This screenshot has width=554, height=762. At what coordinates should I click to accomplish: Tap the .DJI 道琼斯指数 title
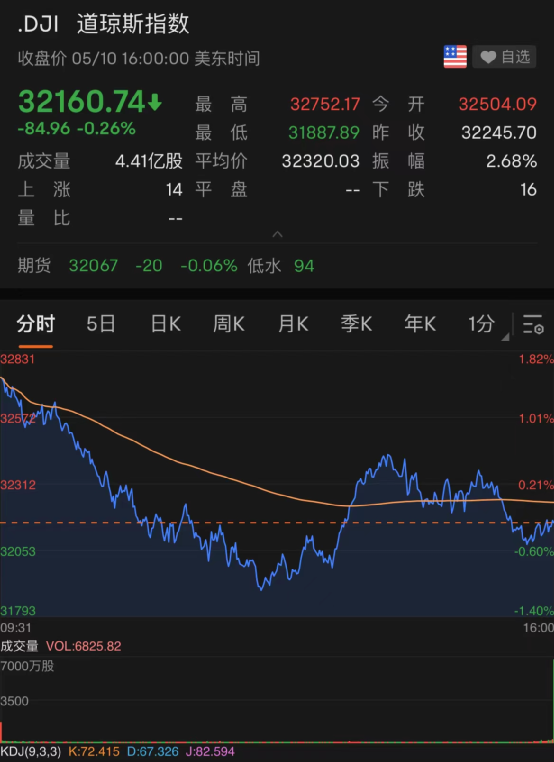(x=104, y=24)
